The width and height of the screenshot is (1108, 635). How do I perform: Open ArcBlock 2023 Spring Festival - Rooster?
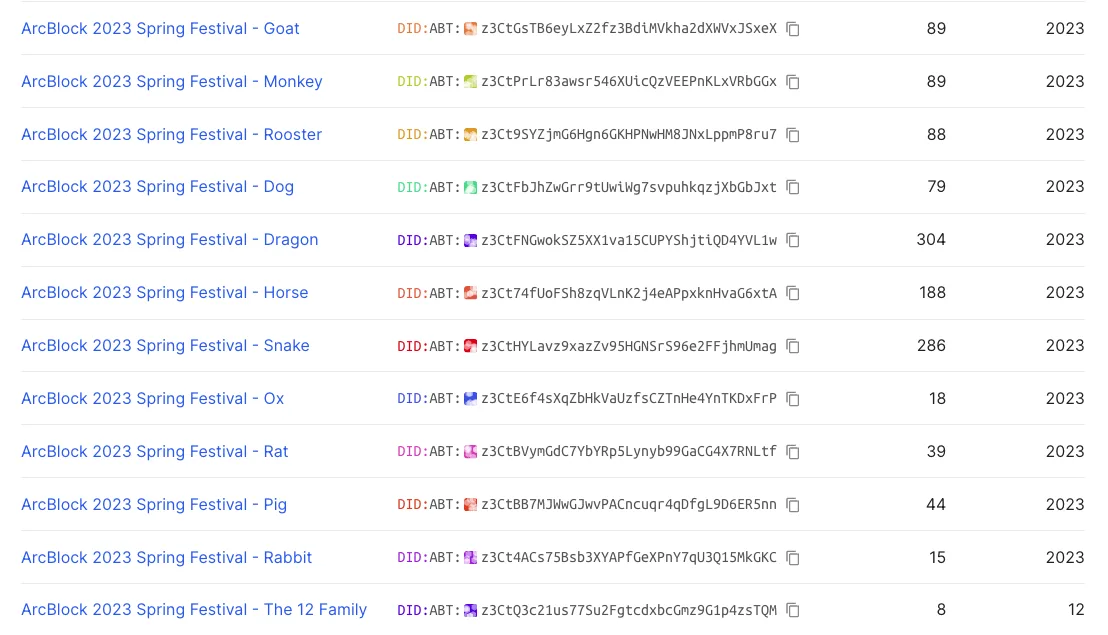tap(172, 134)
